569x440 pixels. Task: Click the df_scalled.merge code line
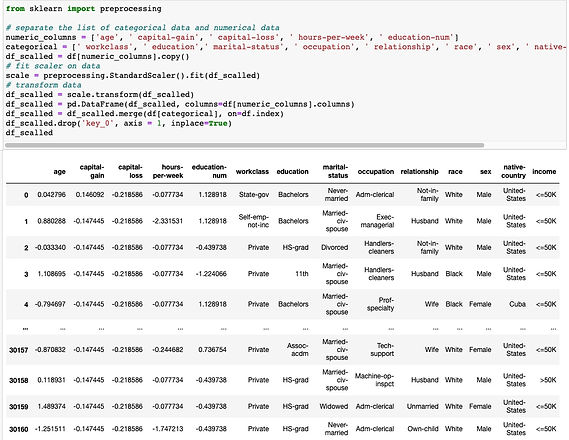145,114
